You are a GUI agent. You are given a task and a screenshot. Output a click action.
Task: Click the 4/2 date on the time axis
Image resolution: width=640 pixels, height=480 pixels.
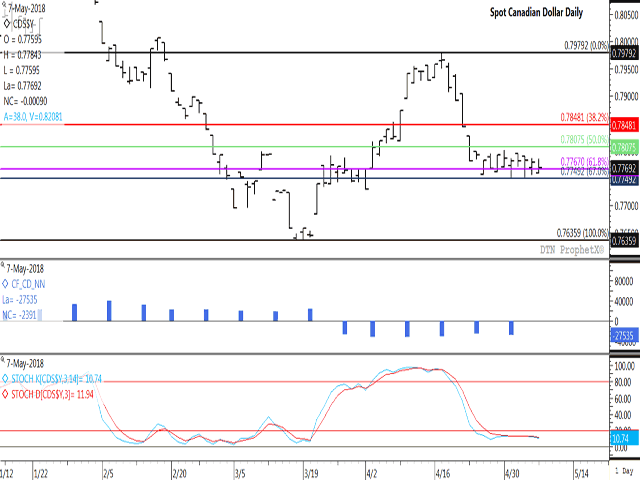pyautogui.click(x=372, y=473)
